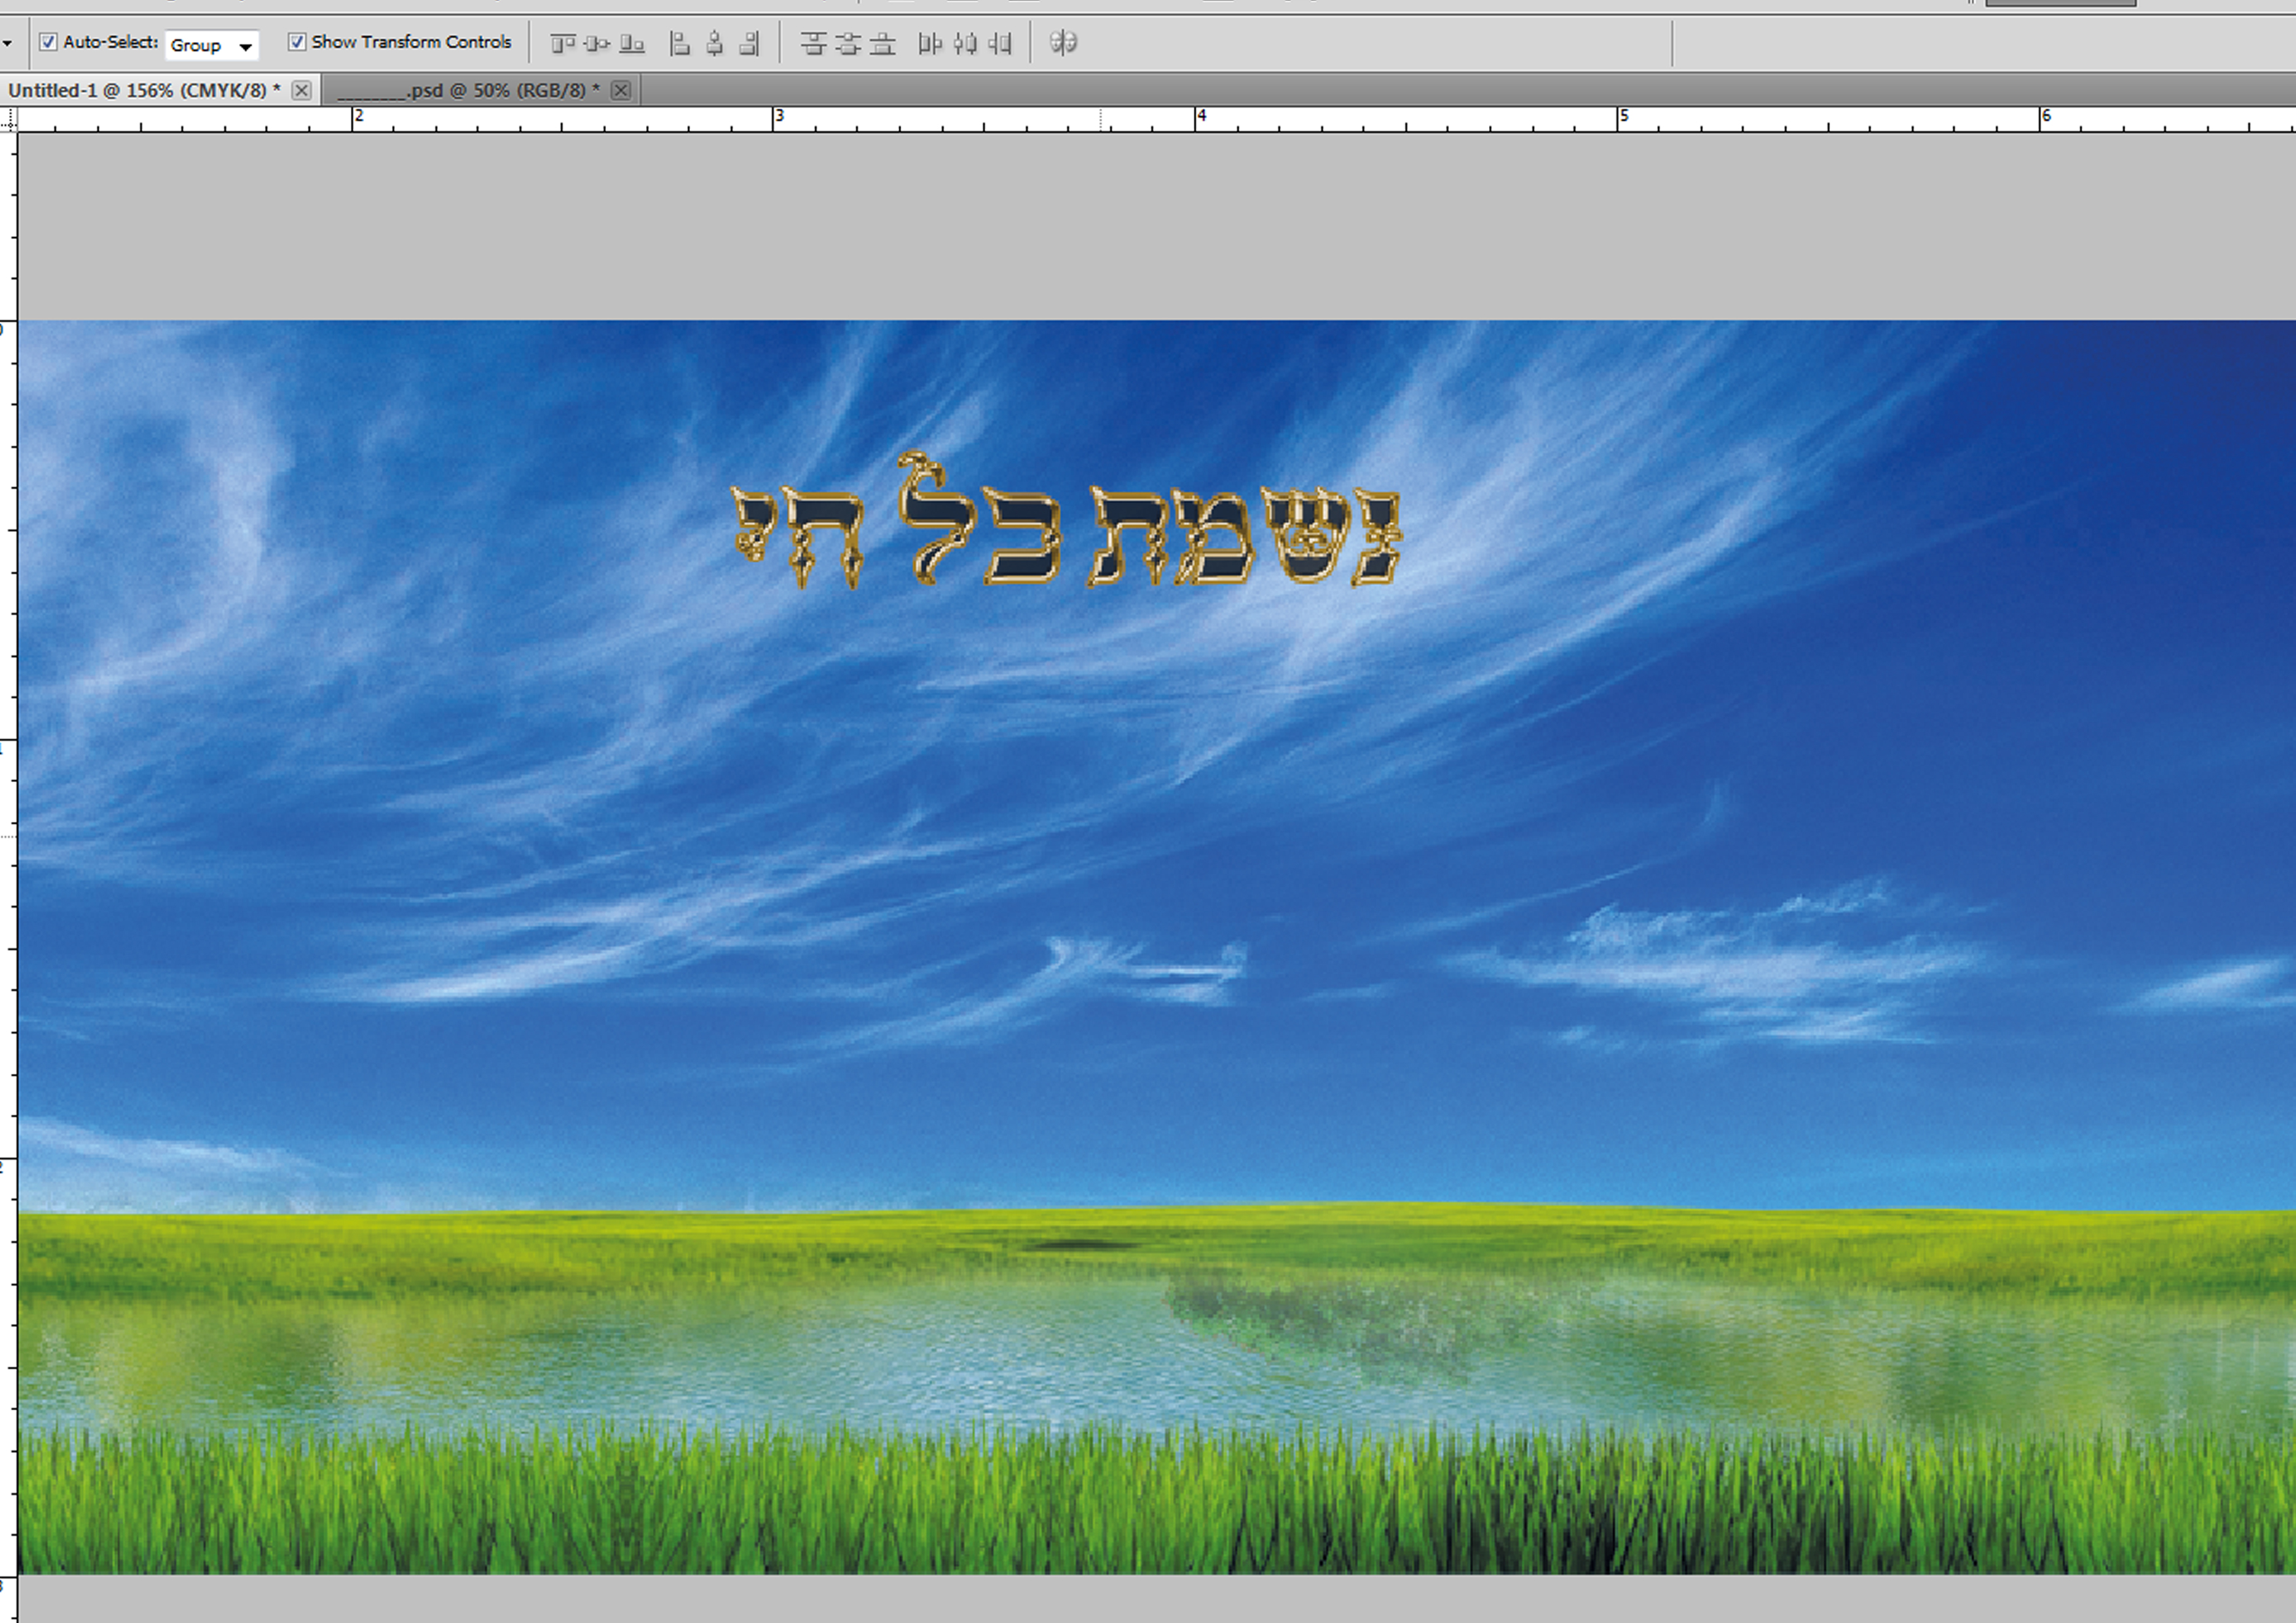This screenshot has width=2296, height=1623.
Task: Click the Distribute Left Edges icon
Action: [930, 43]
